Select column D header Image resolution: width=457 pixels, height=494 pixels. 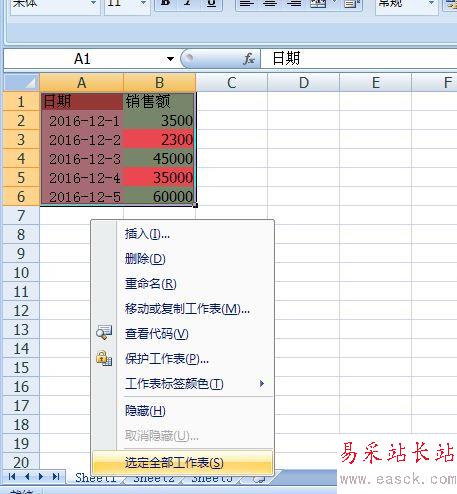pyautogui.click(x=304, y=83)
